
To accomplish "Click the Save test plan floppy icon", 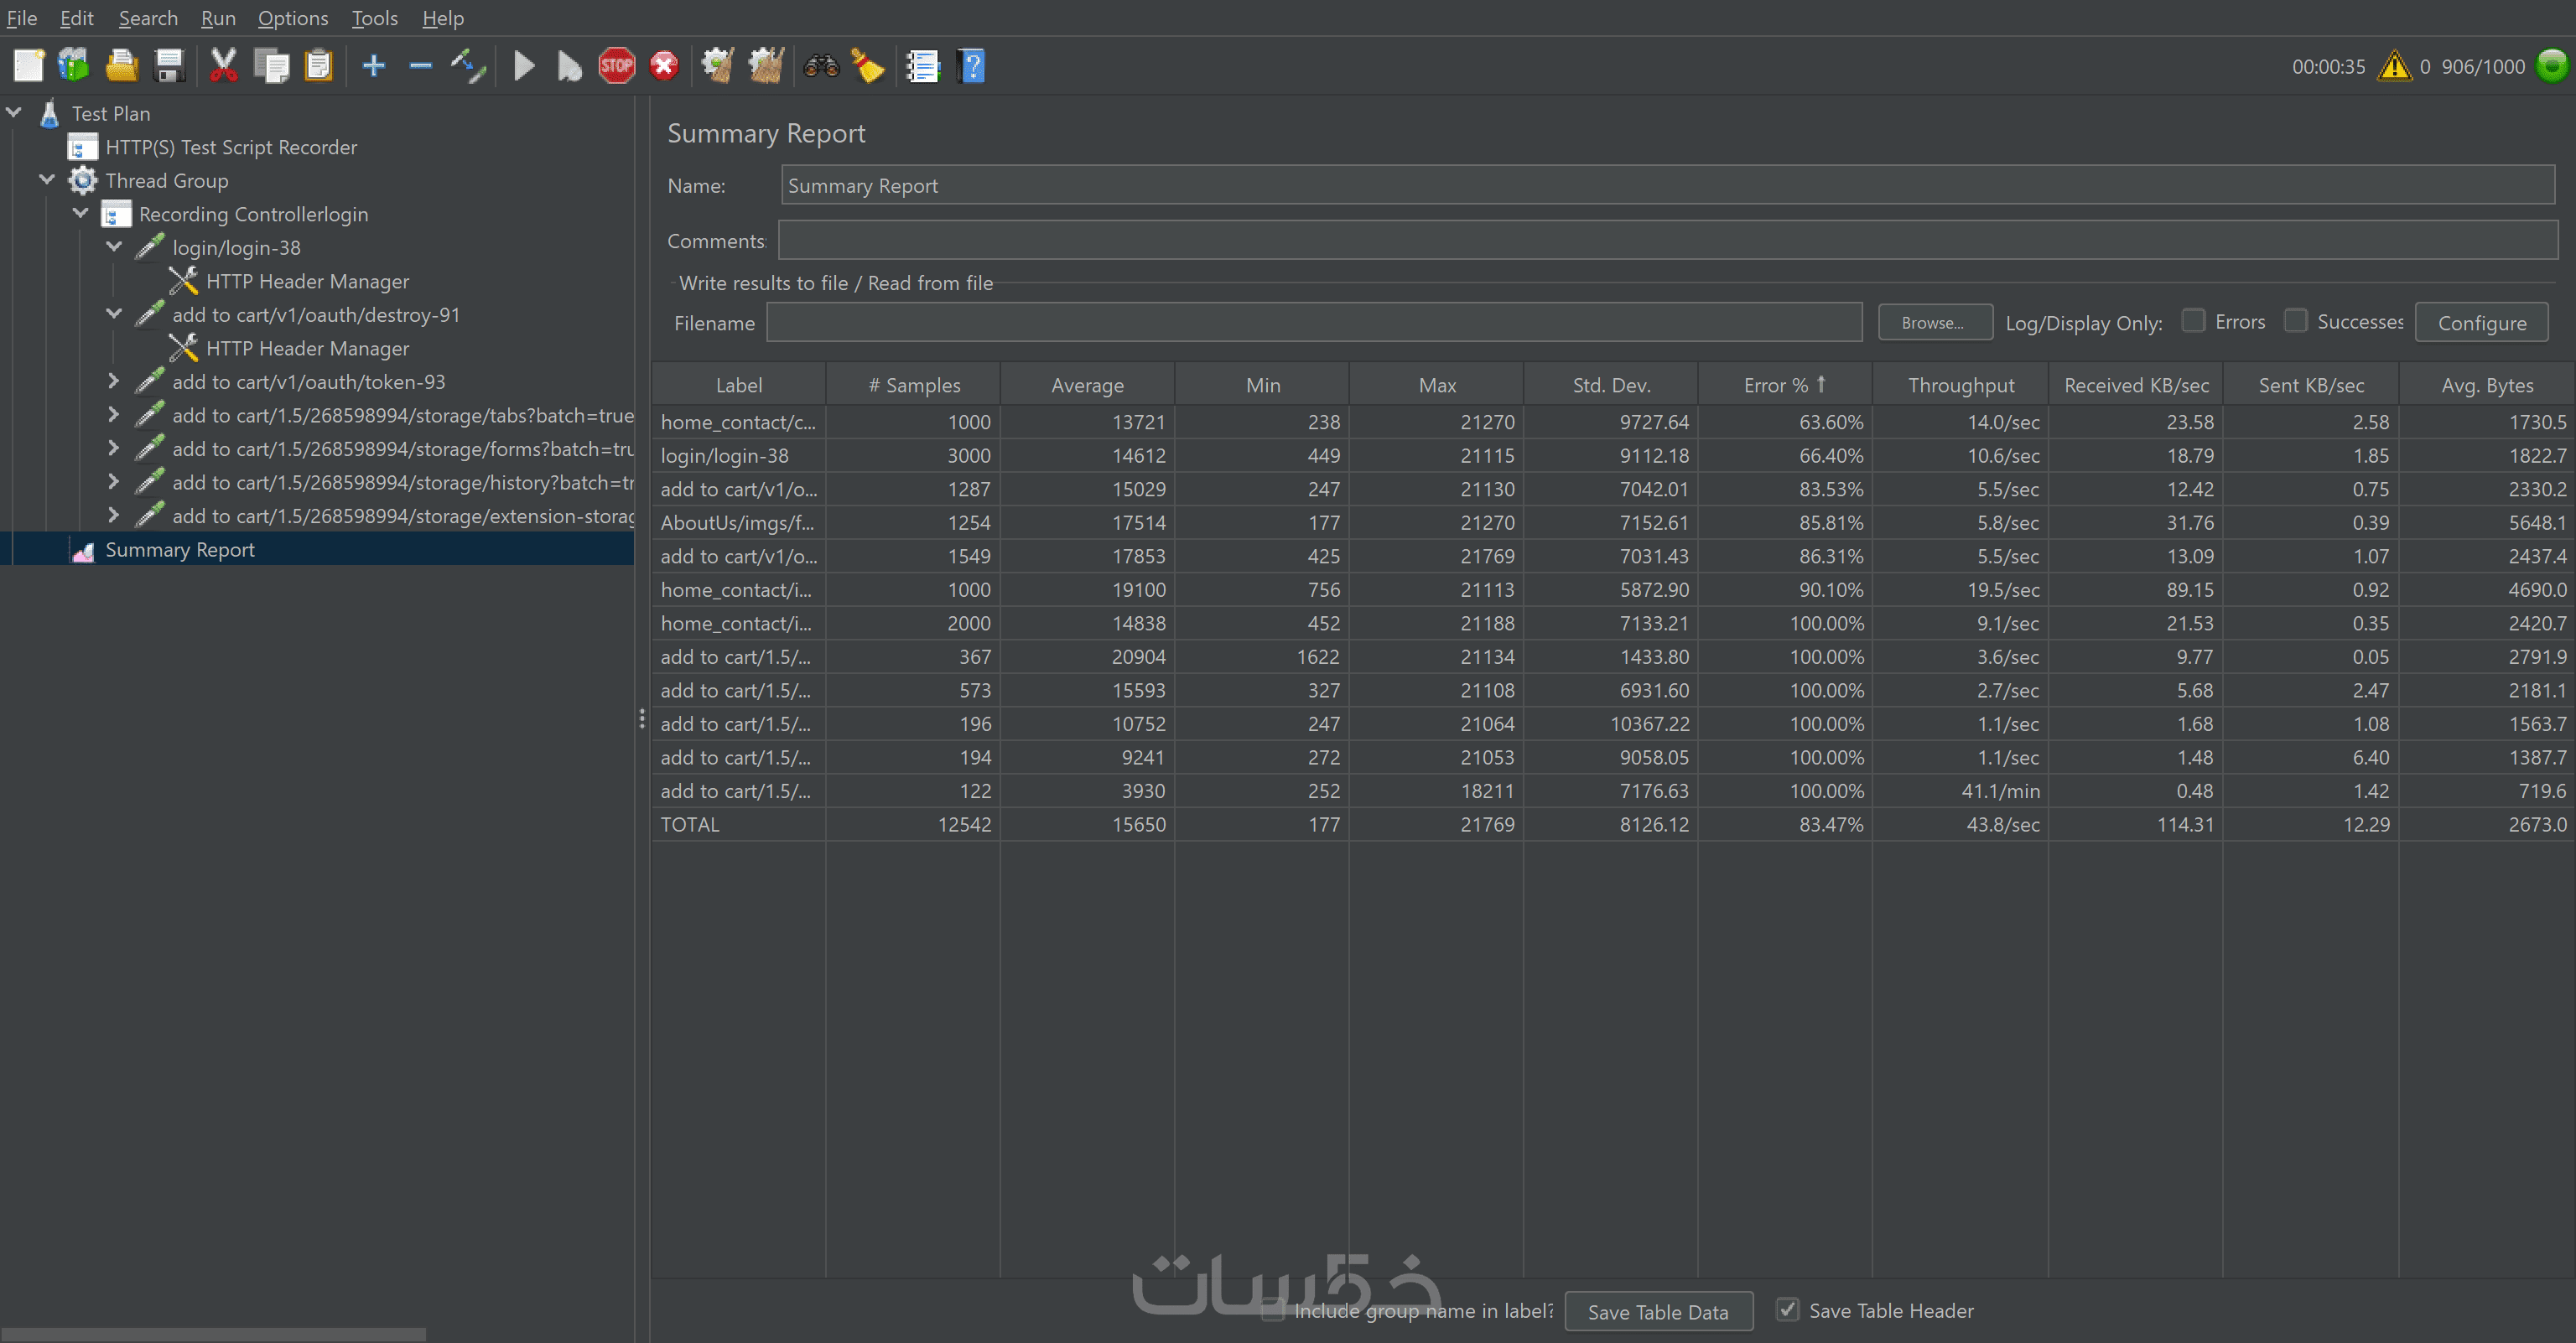I will pos(169,67).
